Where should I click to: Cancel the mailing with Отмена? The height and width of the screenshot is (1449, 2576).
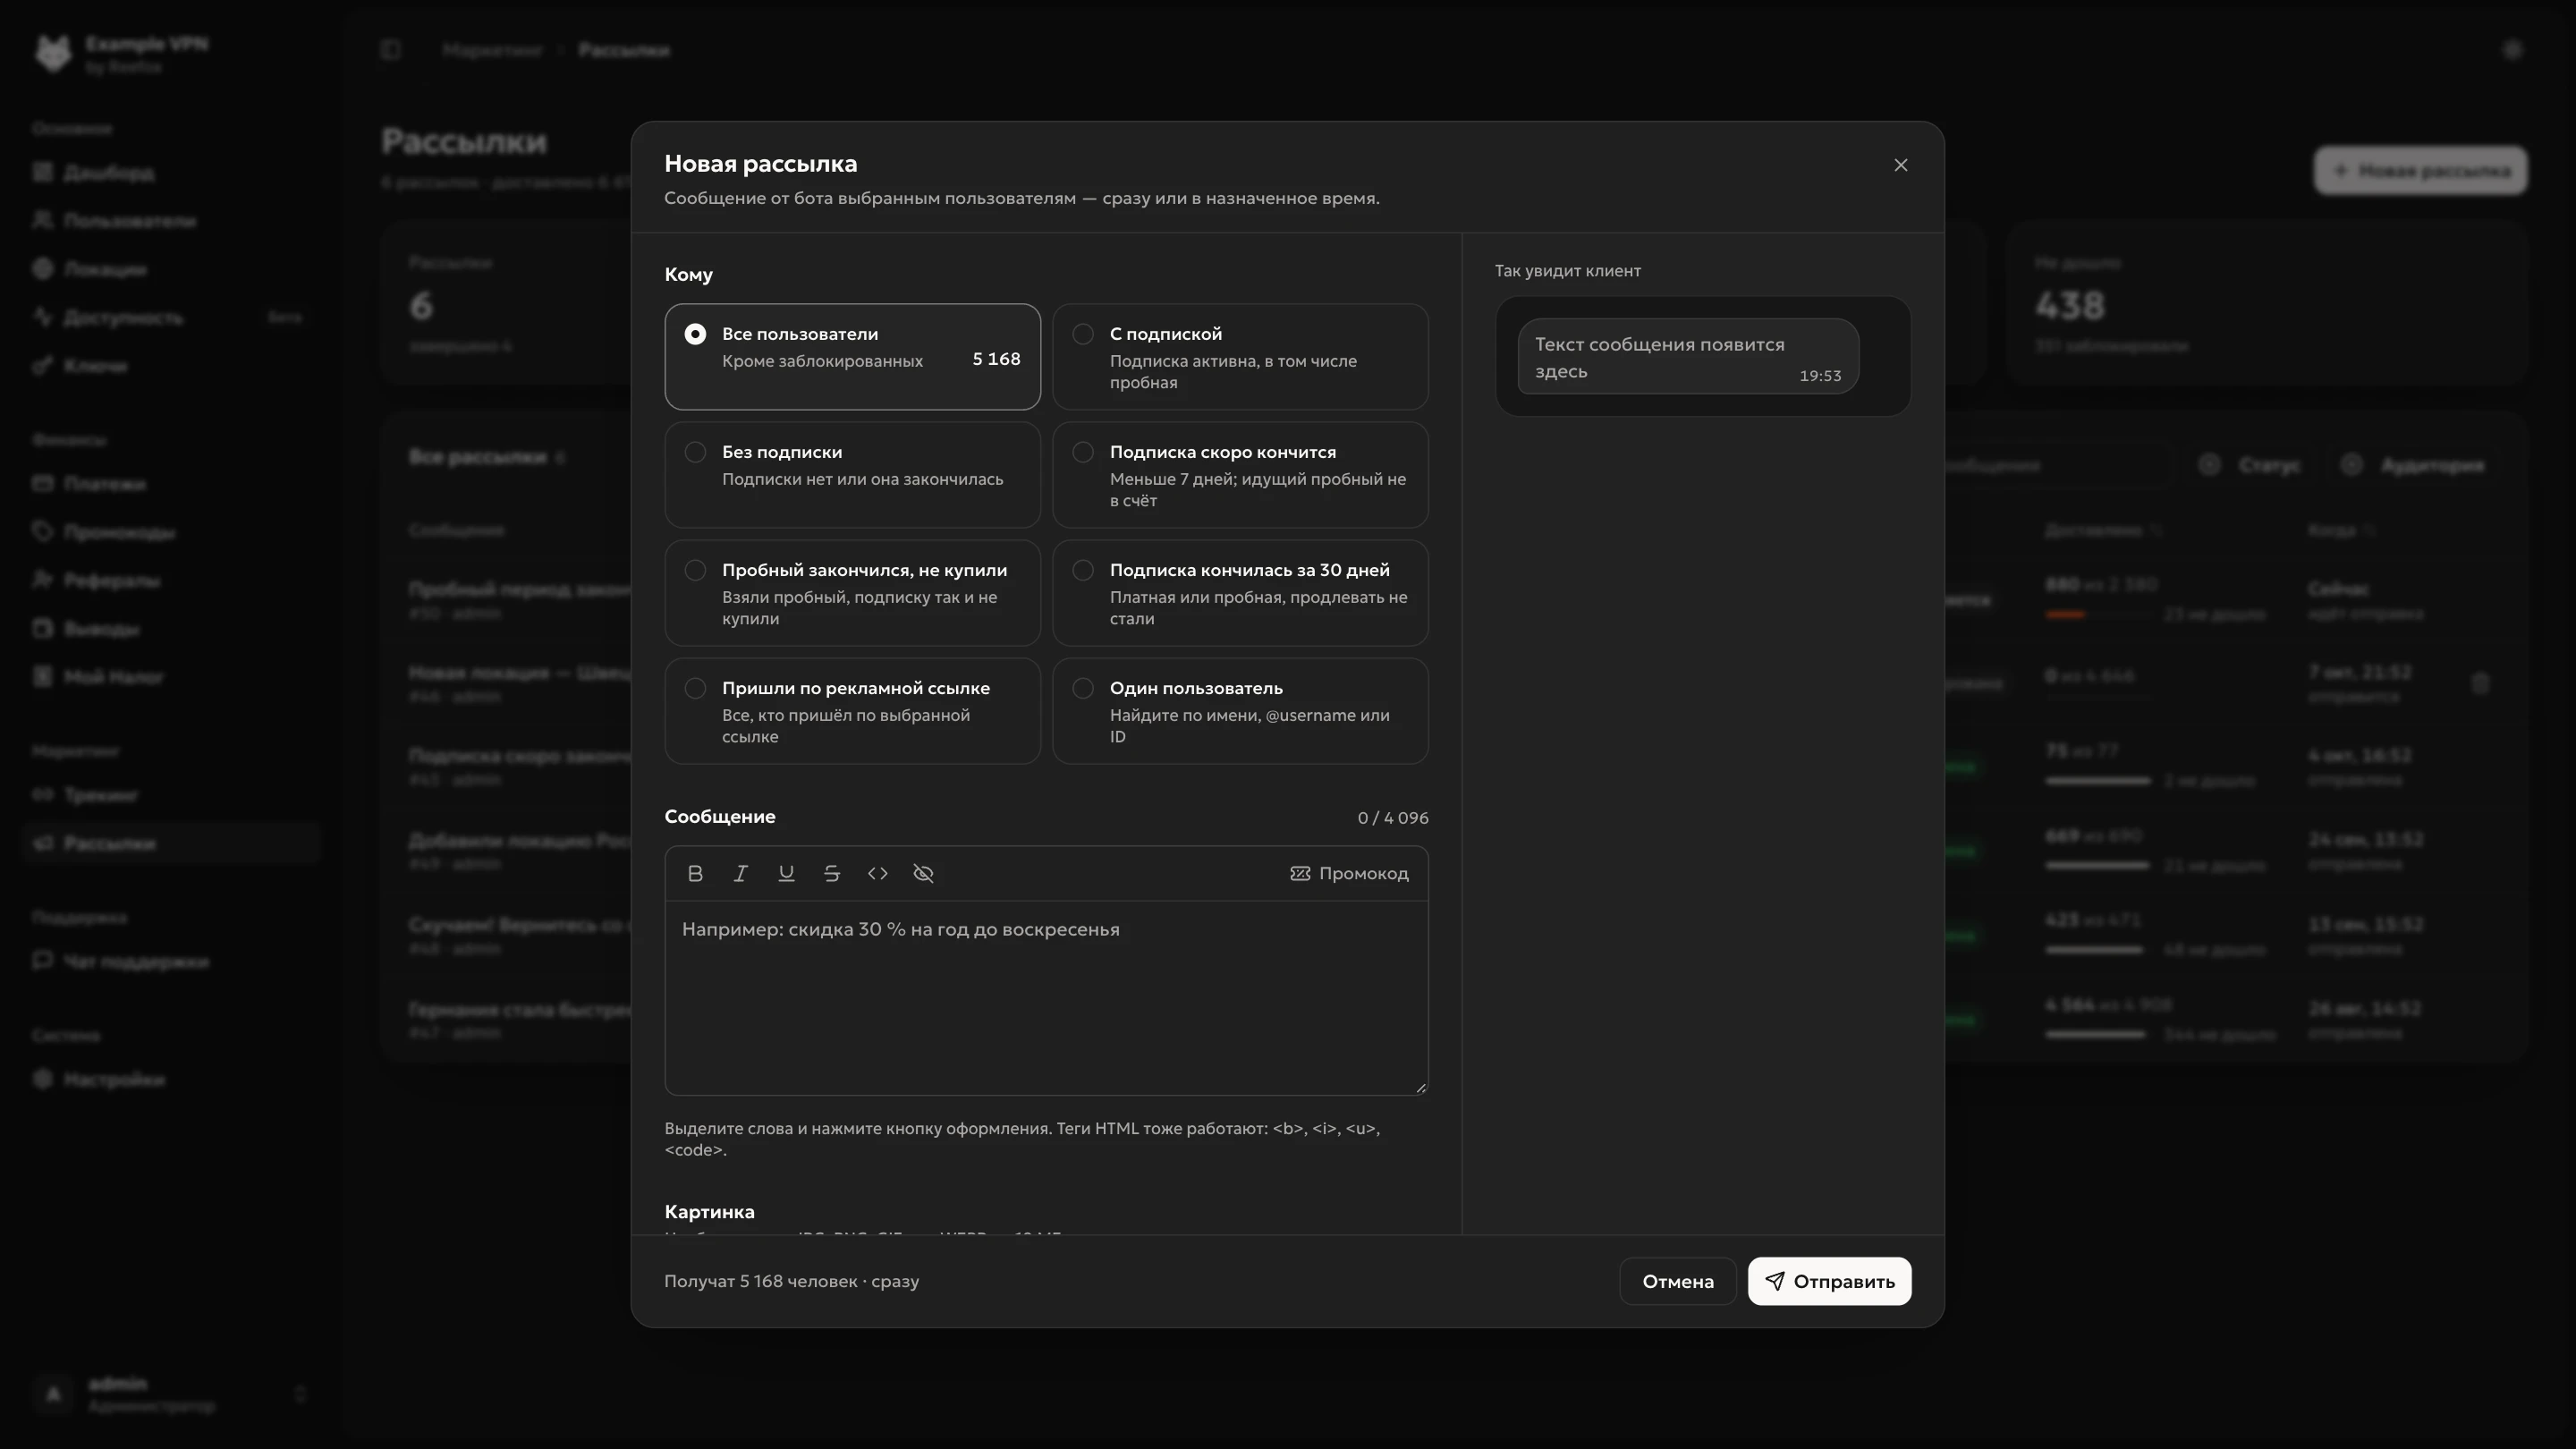(x=1678, y=1281)
